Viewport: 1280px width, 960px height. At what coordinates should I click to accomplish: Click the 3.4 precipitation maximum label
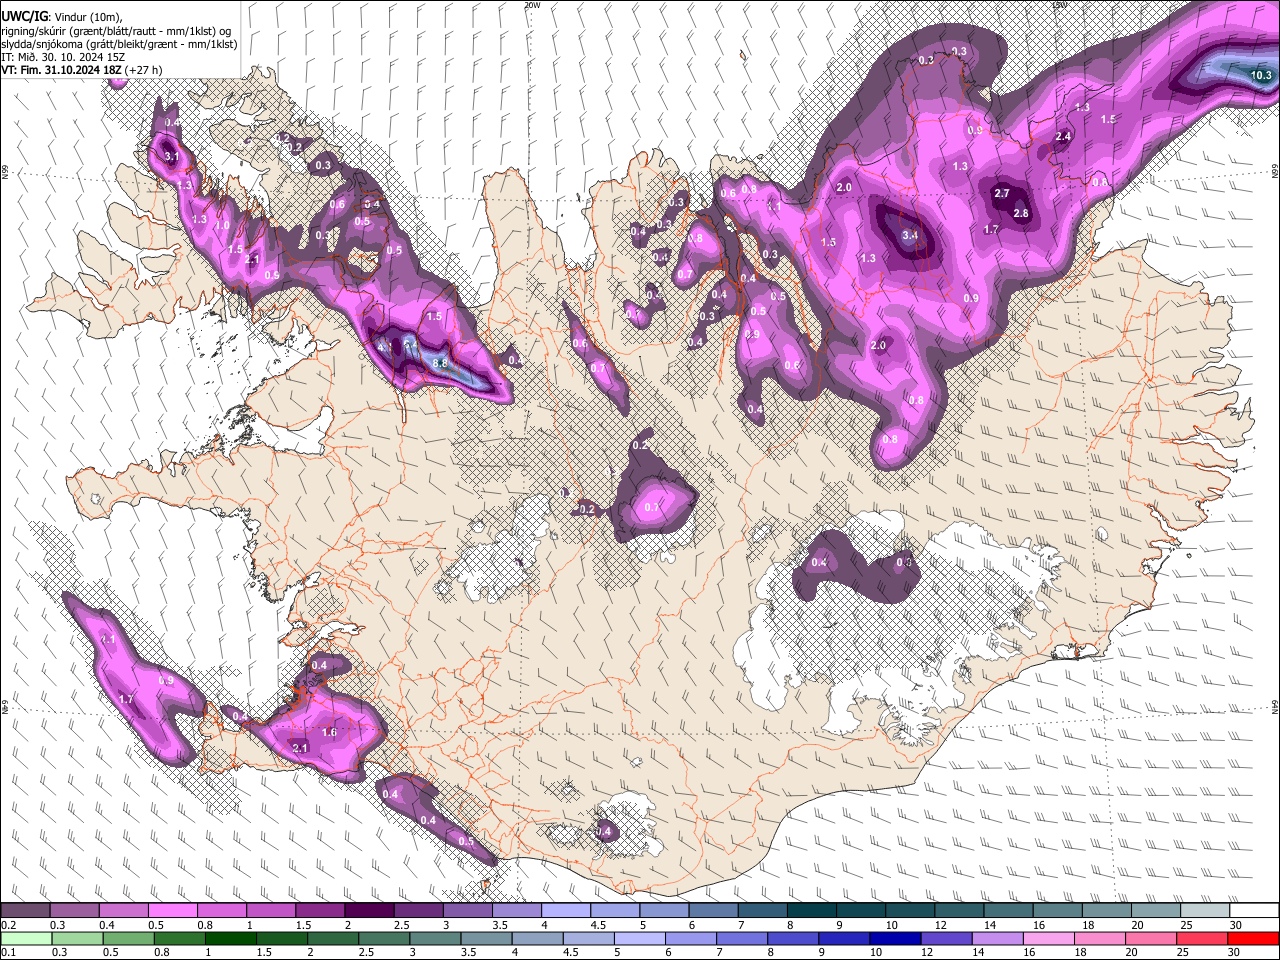click(909, 235)
